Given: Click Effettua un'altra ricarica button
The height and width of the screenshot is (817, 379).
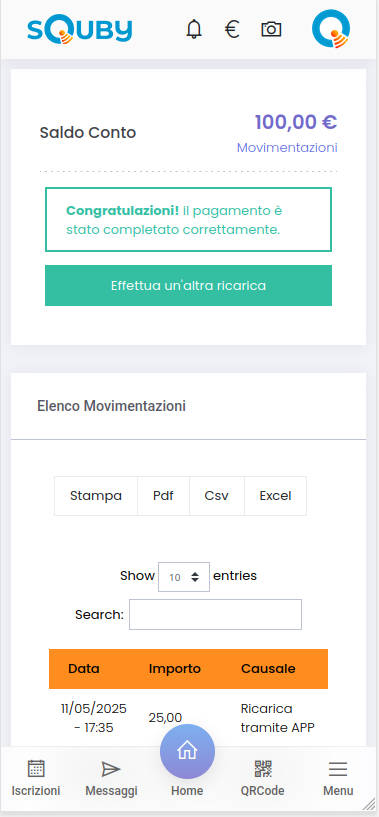Looking at the screenshot, I should (x=188, y=286).
